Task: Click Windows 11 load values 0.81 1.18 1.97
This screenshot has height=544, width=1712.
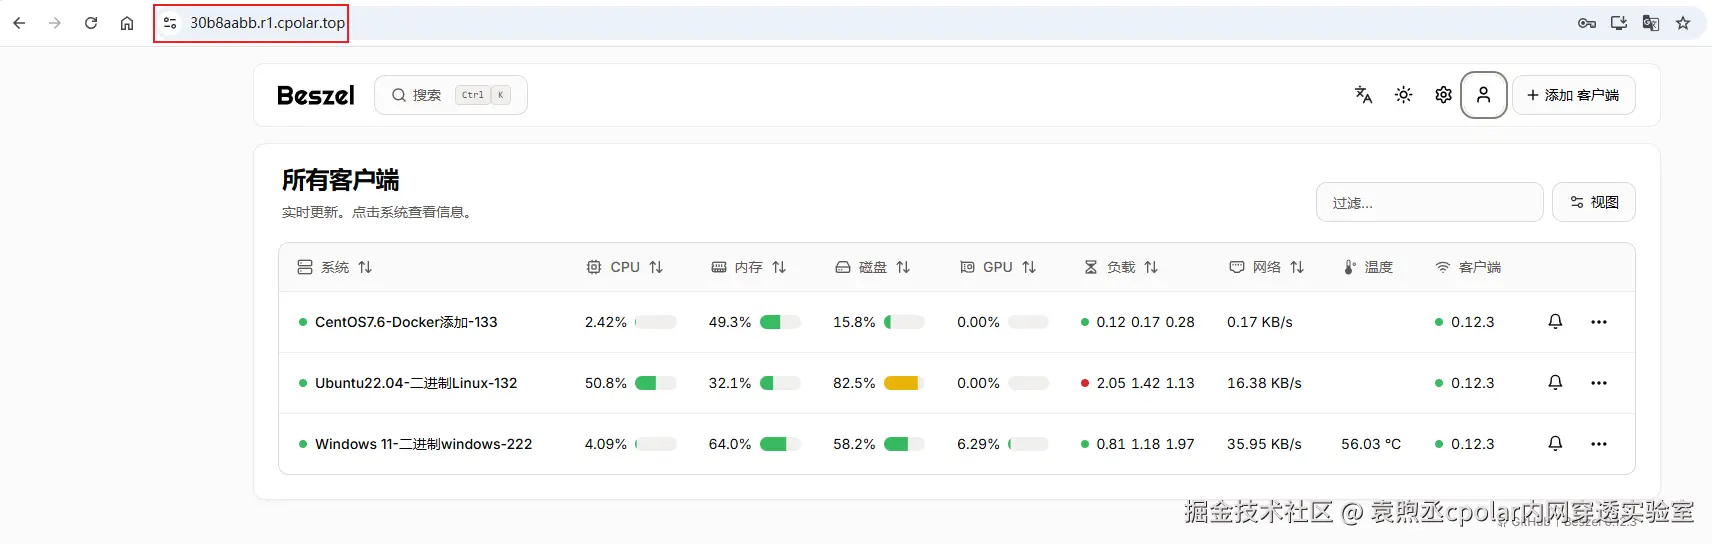Action: pyautogui.click(x=1145, y=444)
